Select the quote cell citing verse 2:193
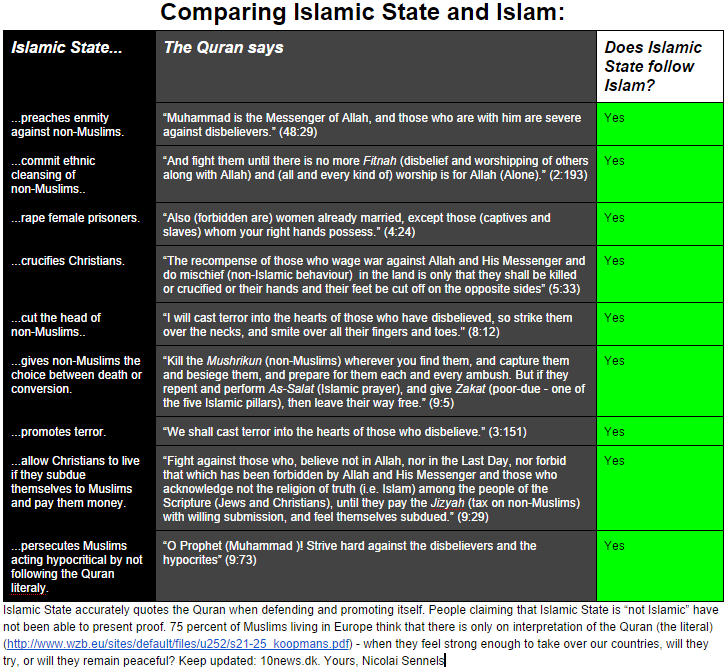This screenshot has width=727, height=669. [x=375, y=168]
